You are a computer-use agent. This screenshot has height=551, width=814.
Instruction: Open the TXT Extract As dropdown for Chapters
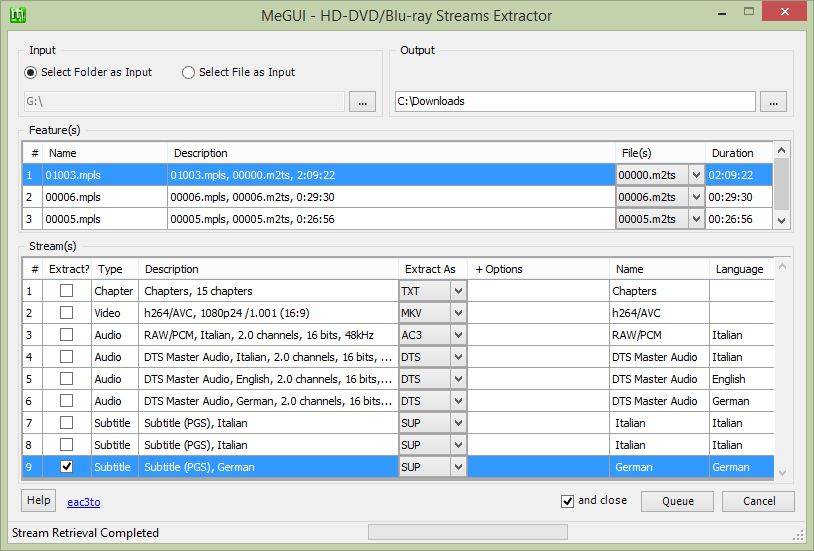pos(458,291)
